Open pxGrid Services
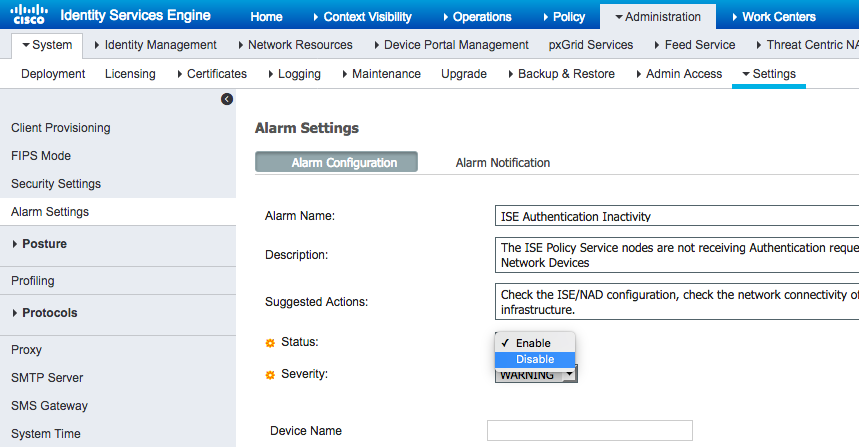Image resolution: width=859 pixels, height=447 pixels. click(x=591, y=45)
